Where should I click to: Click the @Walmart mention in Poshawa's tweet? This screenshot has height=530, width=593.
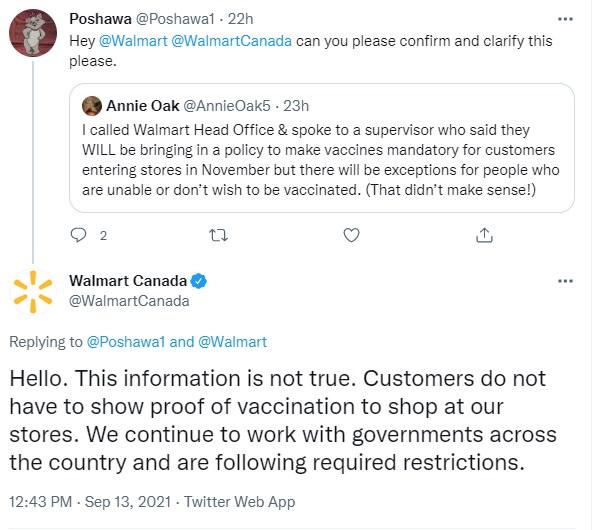tap(133, 41)
